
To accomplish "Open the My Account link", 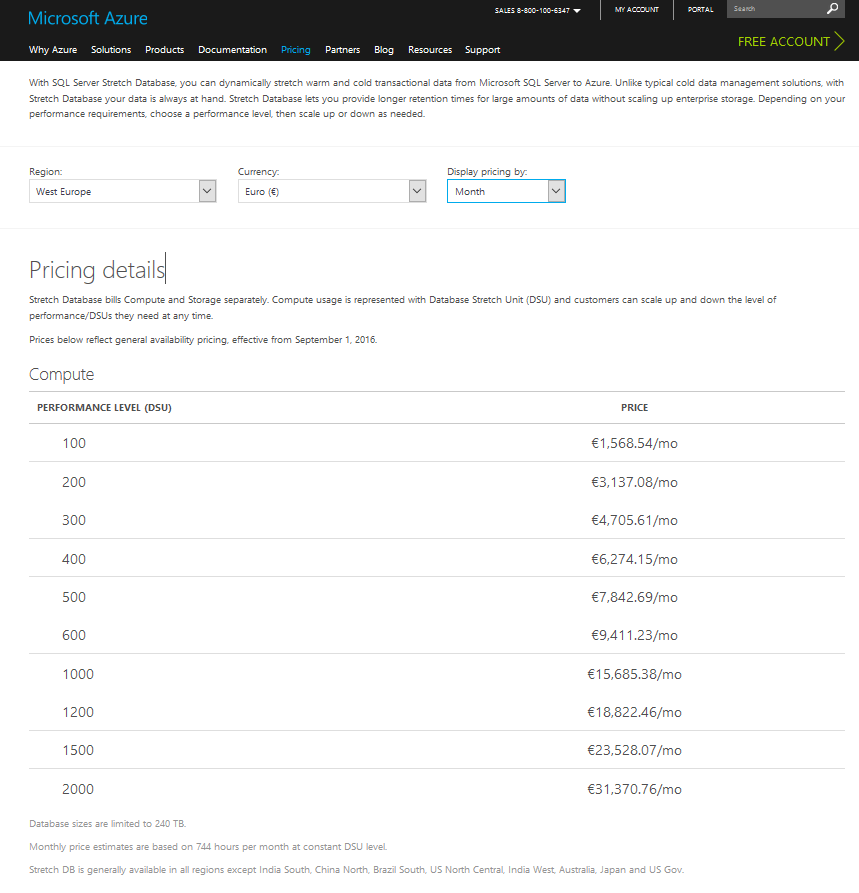I will [x=637, y=10].
